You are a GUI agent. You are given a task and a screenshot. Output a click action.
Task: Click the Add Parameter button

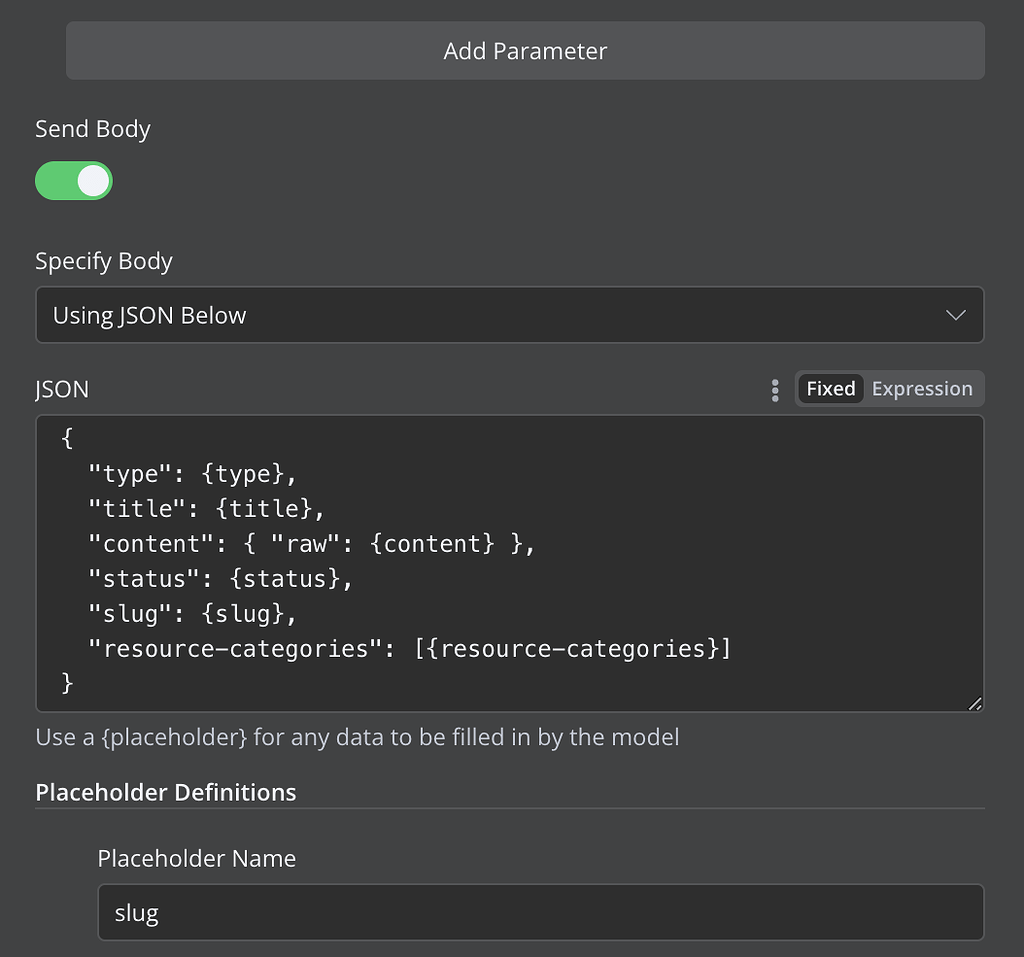[x=524, y=50]
